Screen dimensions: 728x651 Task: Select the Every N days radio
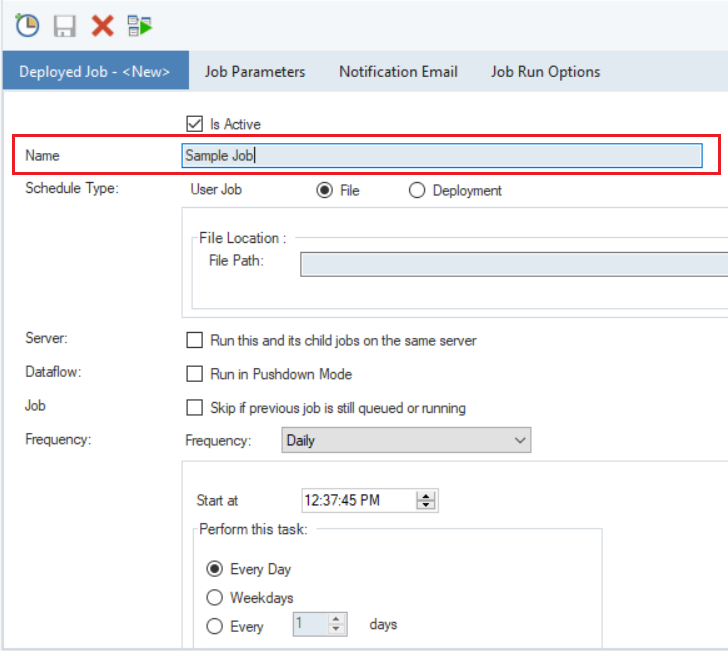(214, 627)
